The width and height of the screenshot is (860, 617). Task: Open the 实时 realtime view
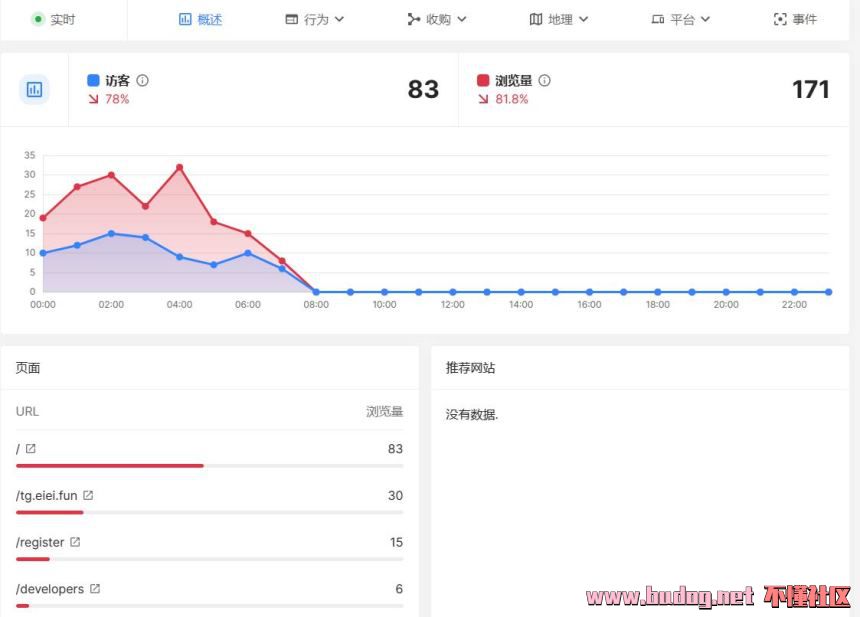pyautogui.click(x=54, y=20)
